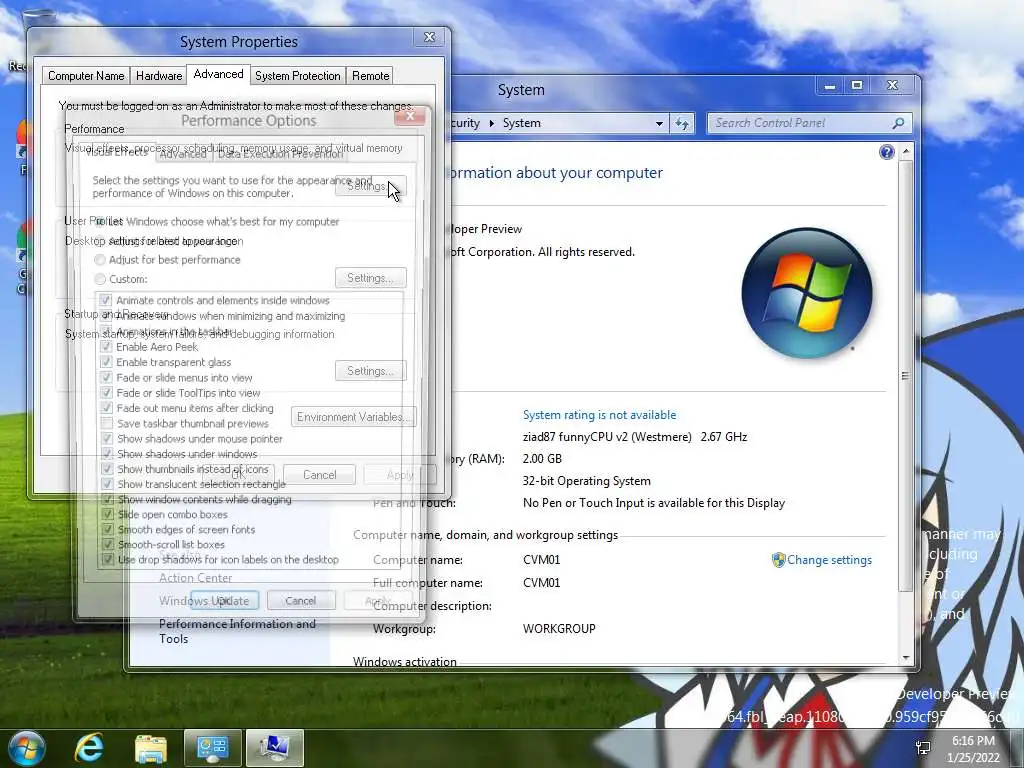Open the Hardware tab

tap(159, 76)
